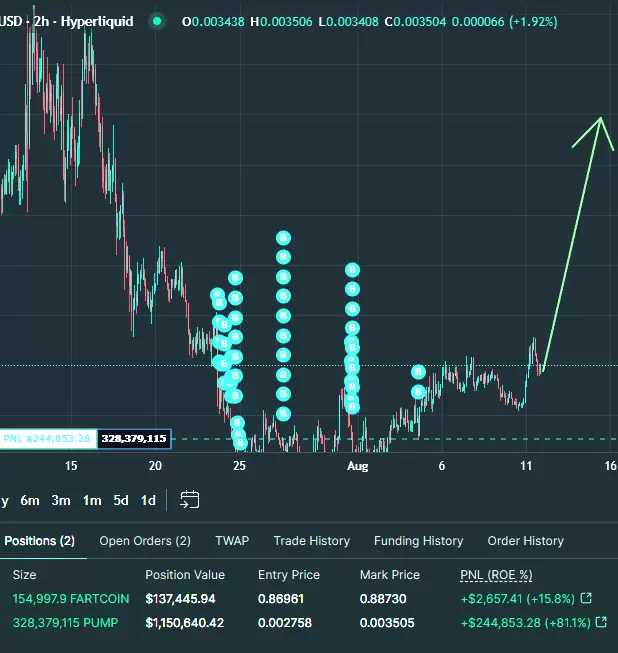Click the PNL (ROE %) column header

click(x=496, y=575)
